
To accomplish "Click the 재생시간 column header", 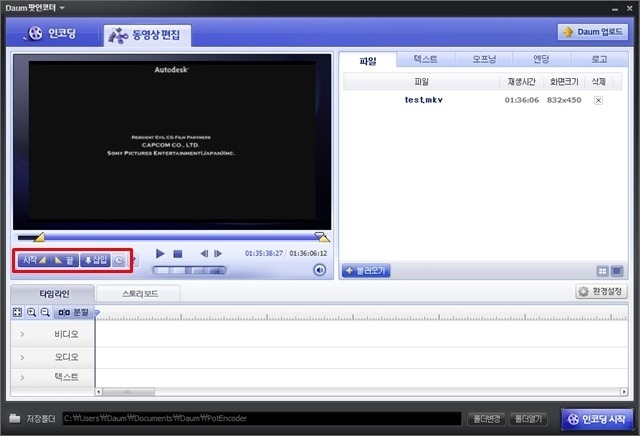I will (521, 82).
